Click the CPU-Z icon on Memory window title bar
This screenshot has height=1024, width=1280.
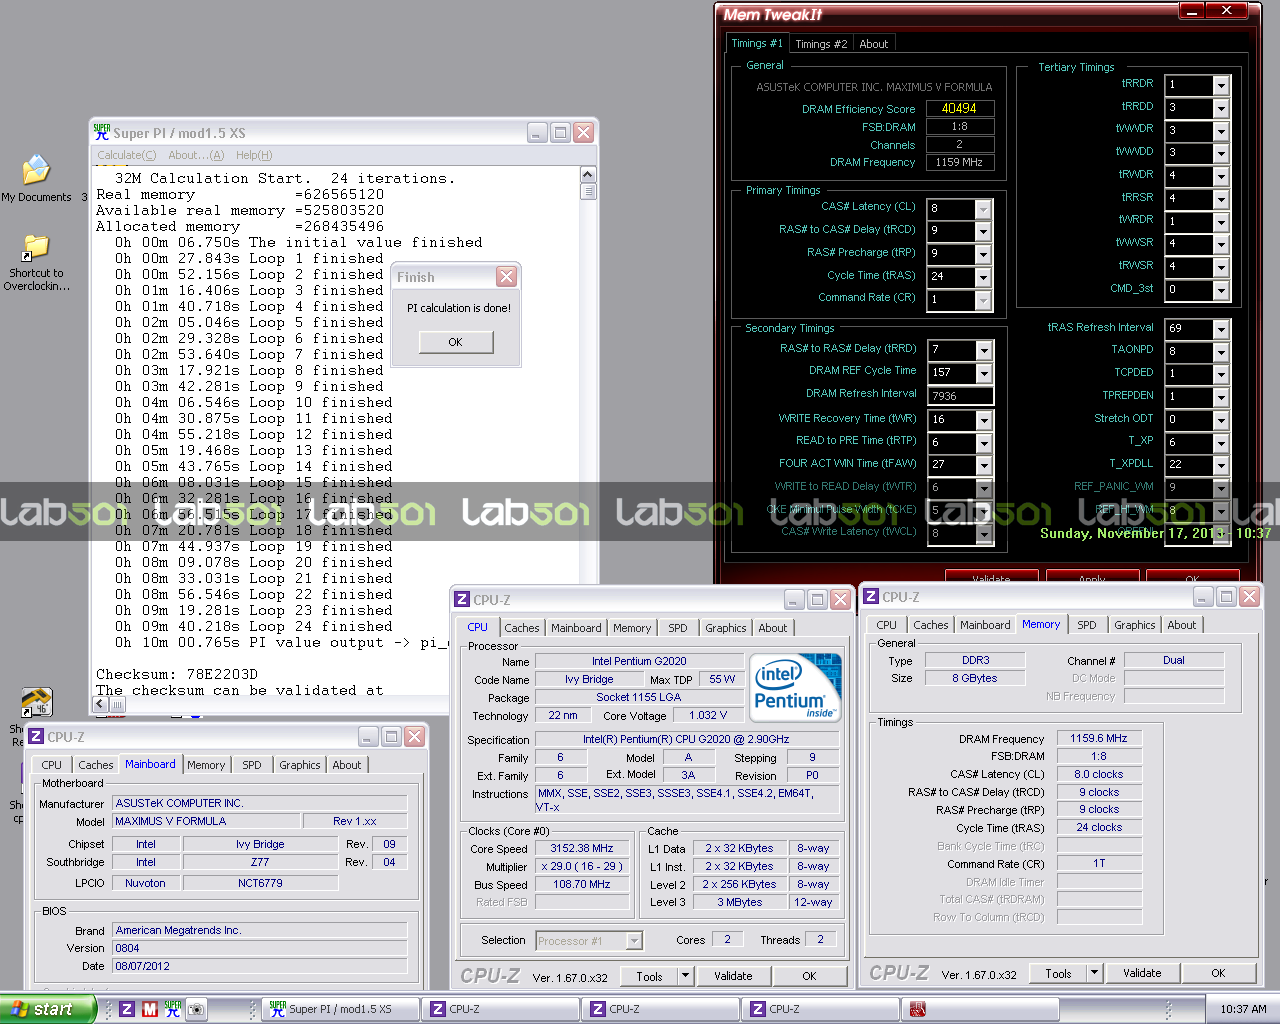point(871,596)
